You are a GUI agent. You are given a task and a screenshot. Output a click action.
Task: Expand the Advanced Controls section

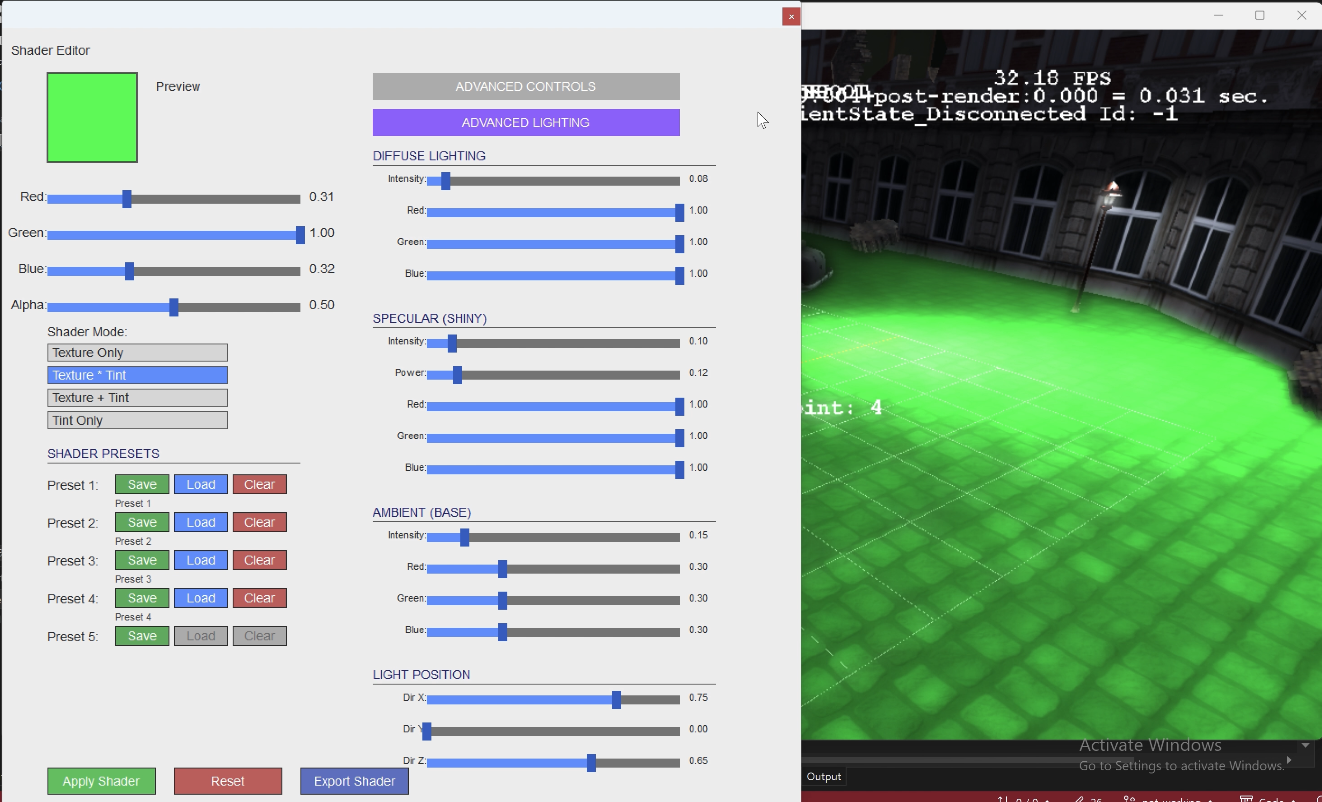coord(525,87)
